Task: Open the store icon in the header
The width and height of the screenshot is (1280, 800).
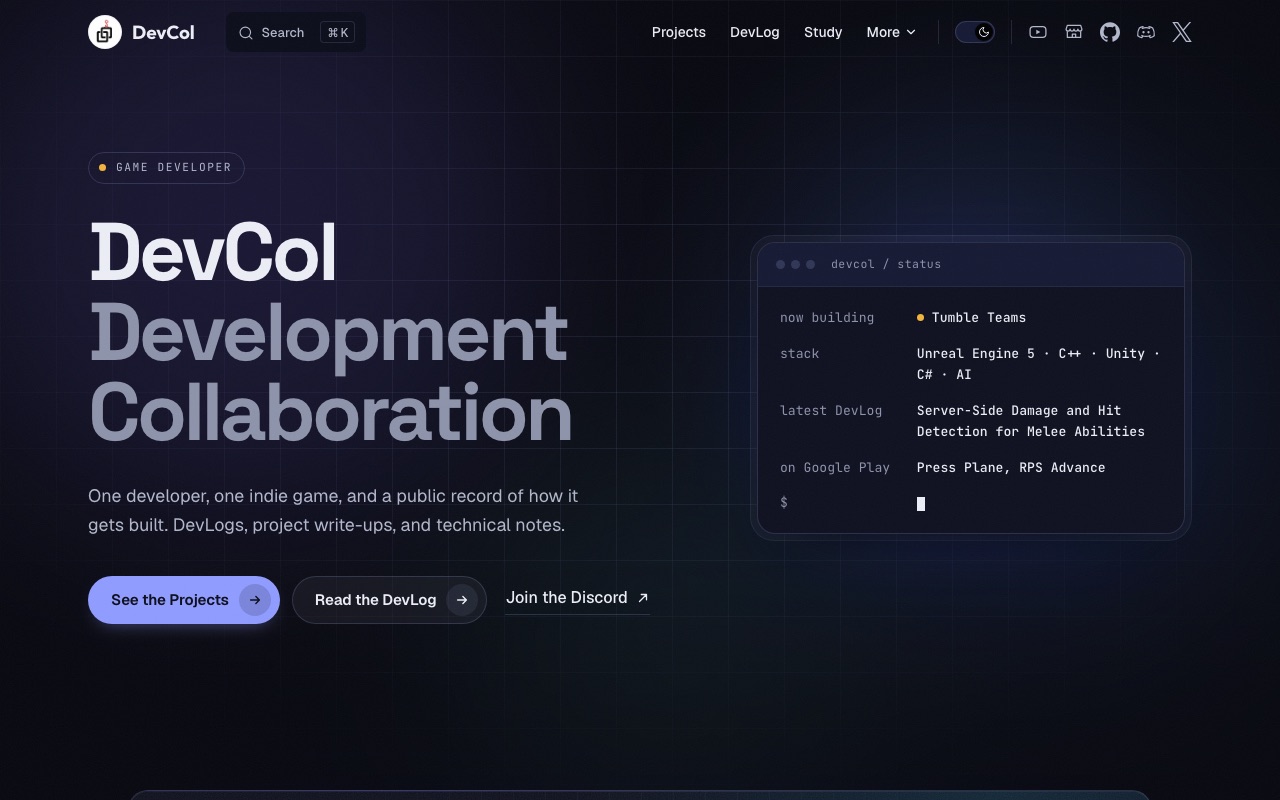Action: click(1074, 32)
